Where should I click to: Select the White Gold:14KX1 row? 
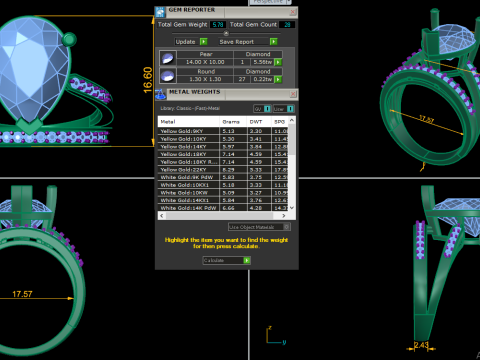coord(223,200)
